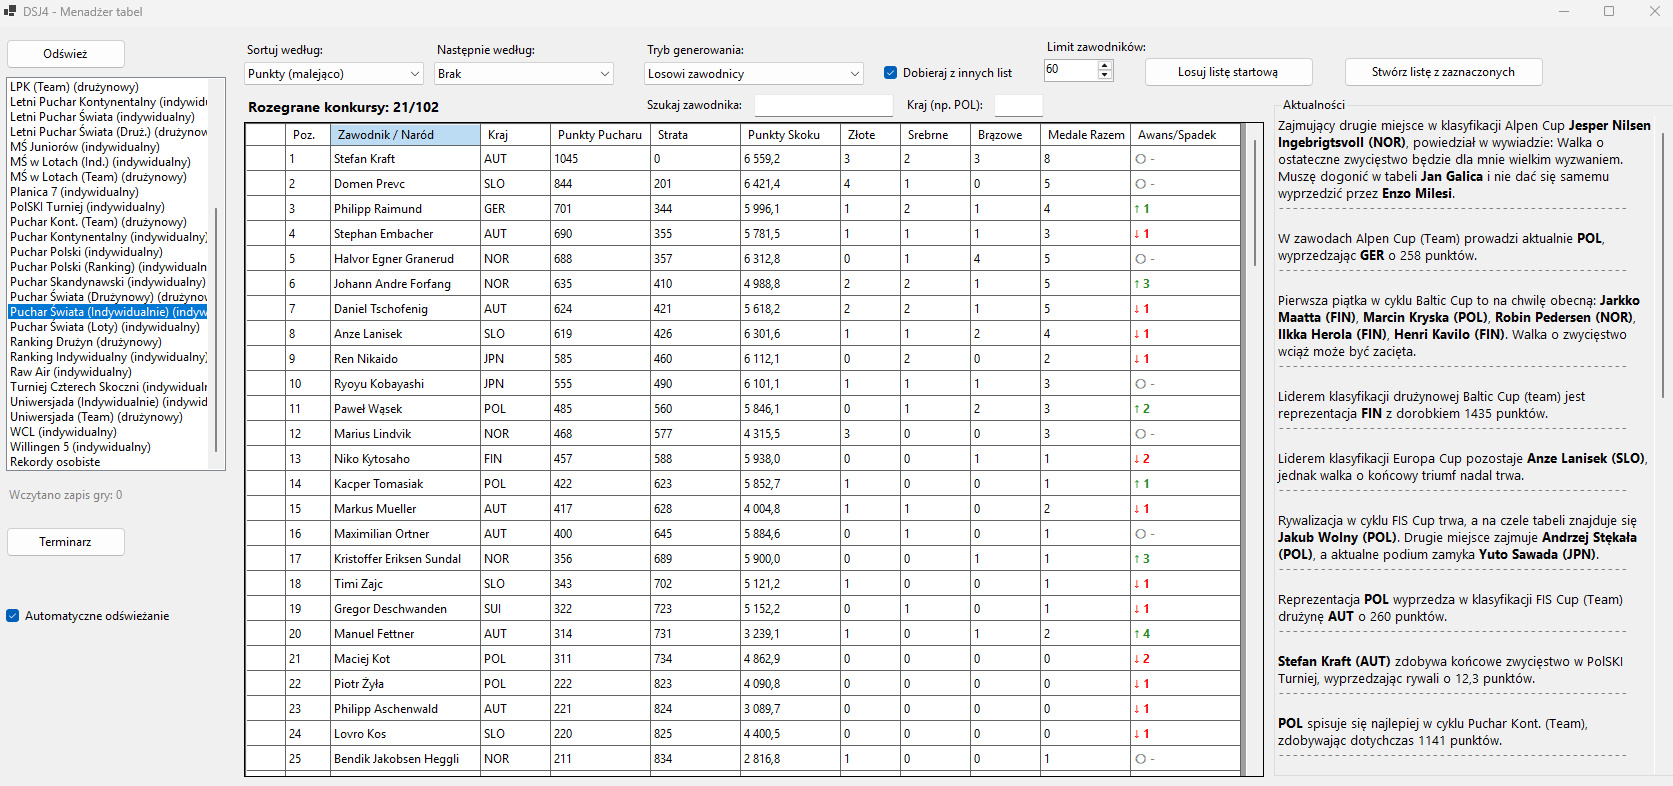Open the Terminarz button

click(66, 542)
